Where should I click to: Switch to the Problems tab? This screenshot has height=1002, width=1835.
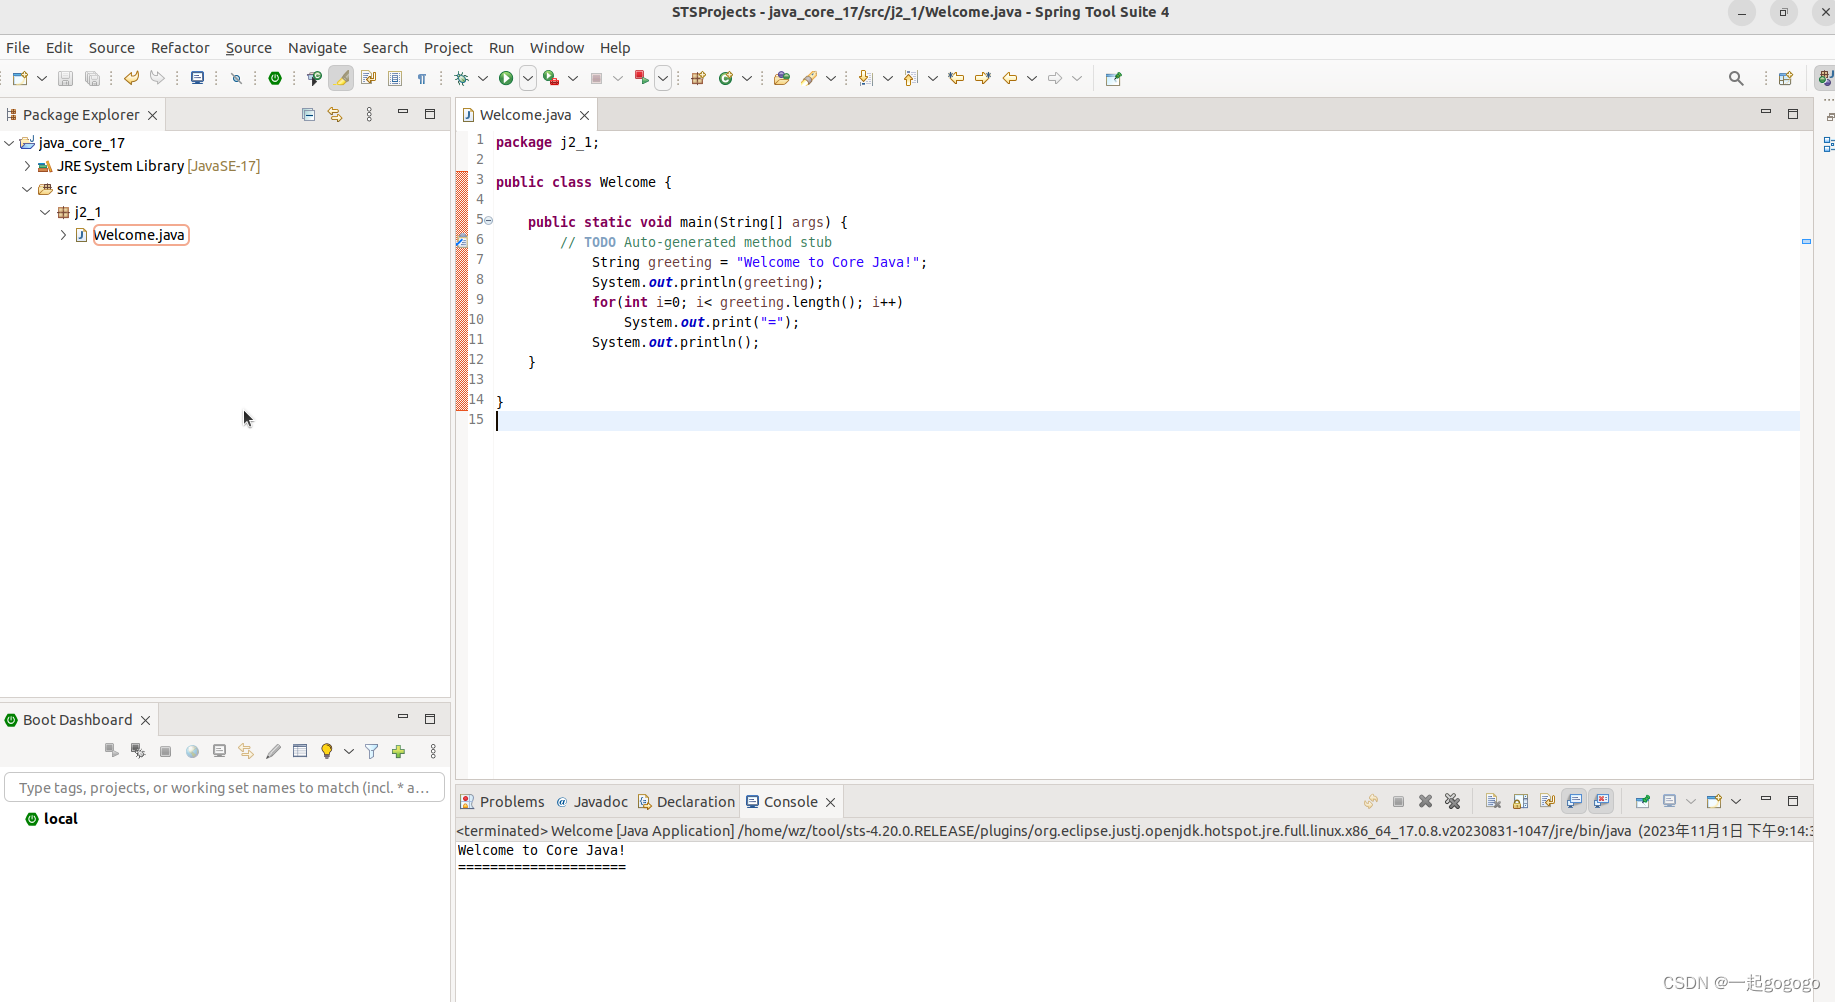(x=512, y=801)
